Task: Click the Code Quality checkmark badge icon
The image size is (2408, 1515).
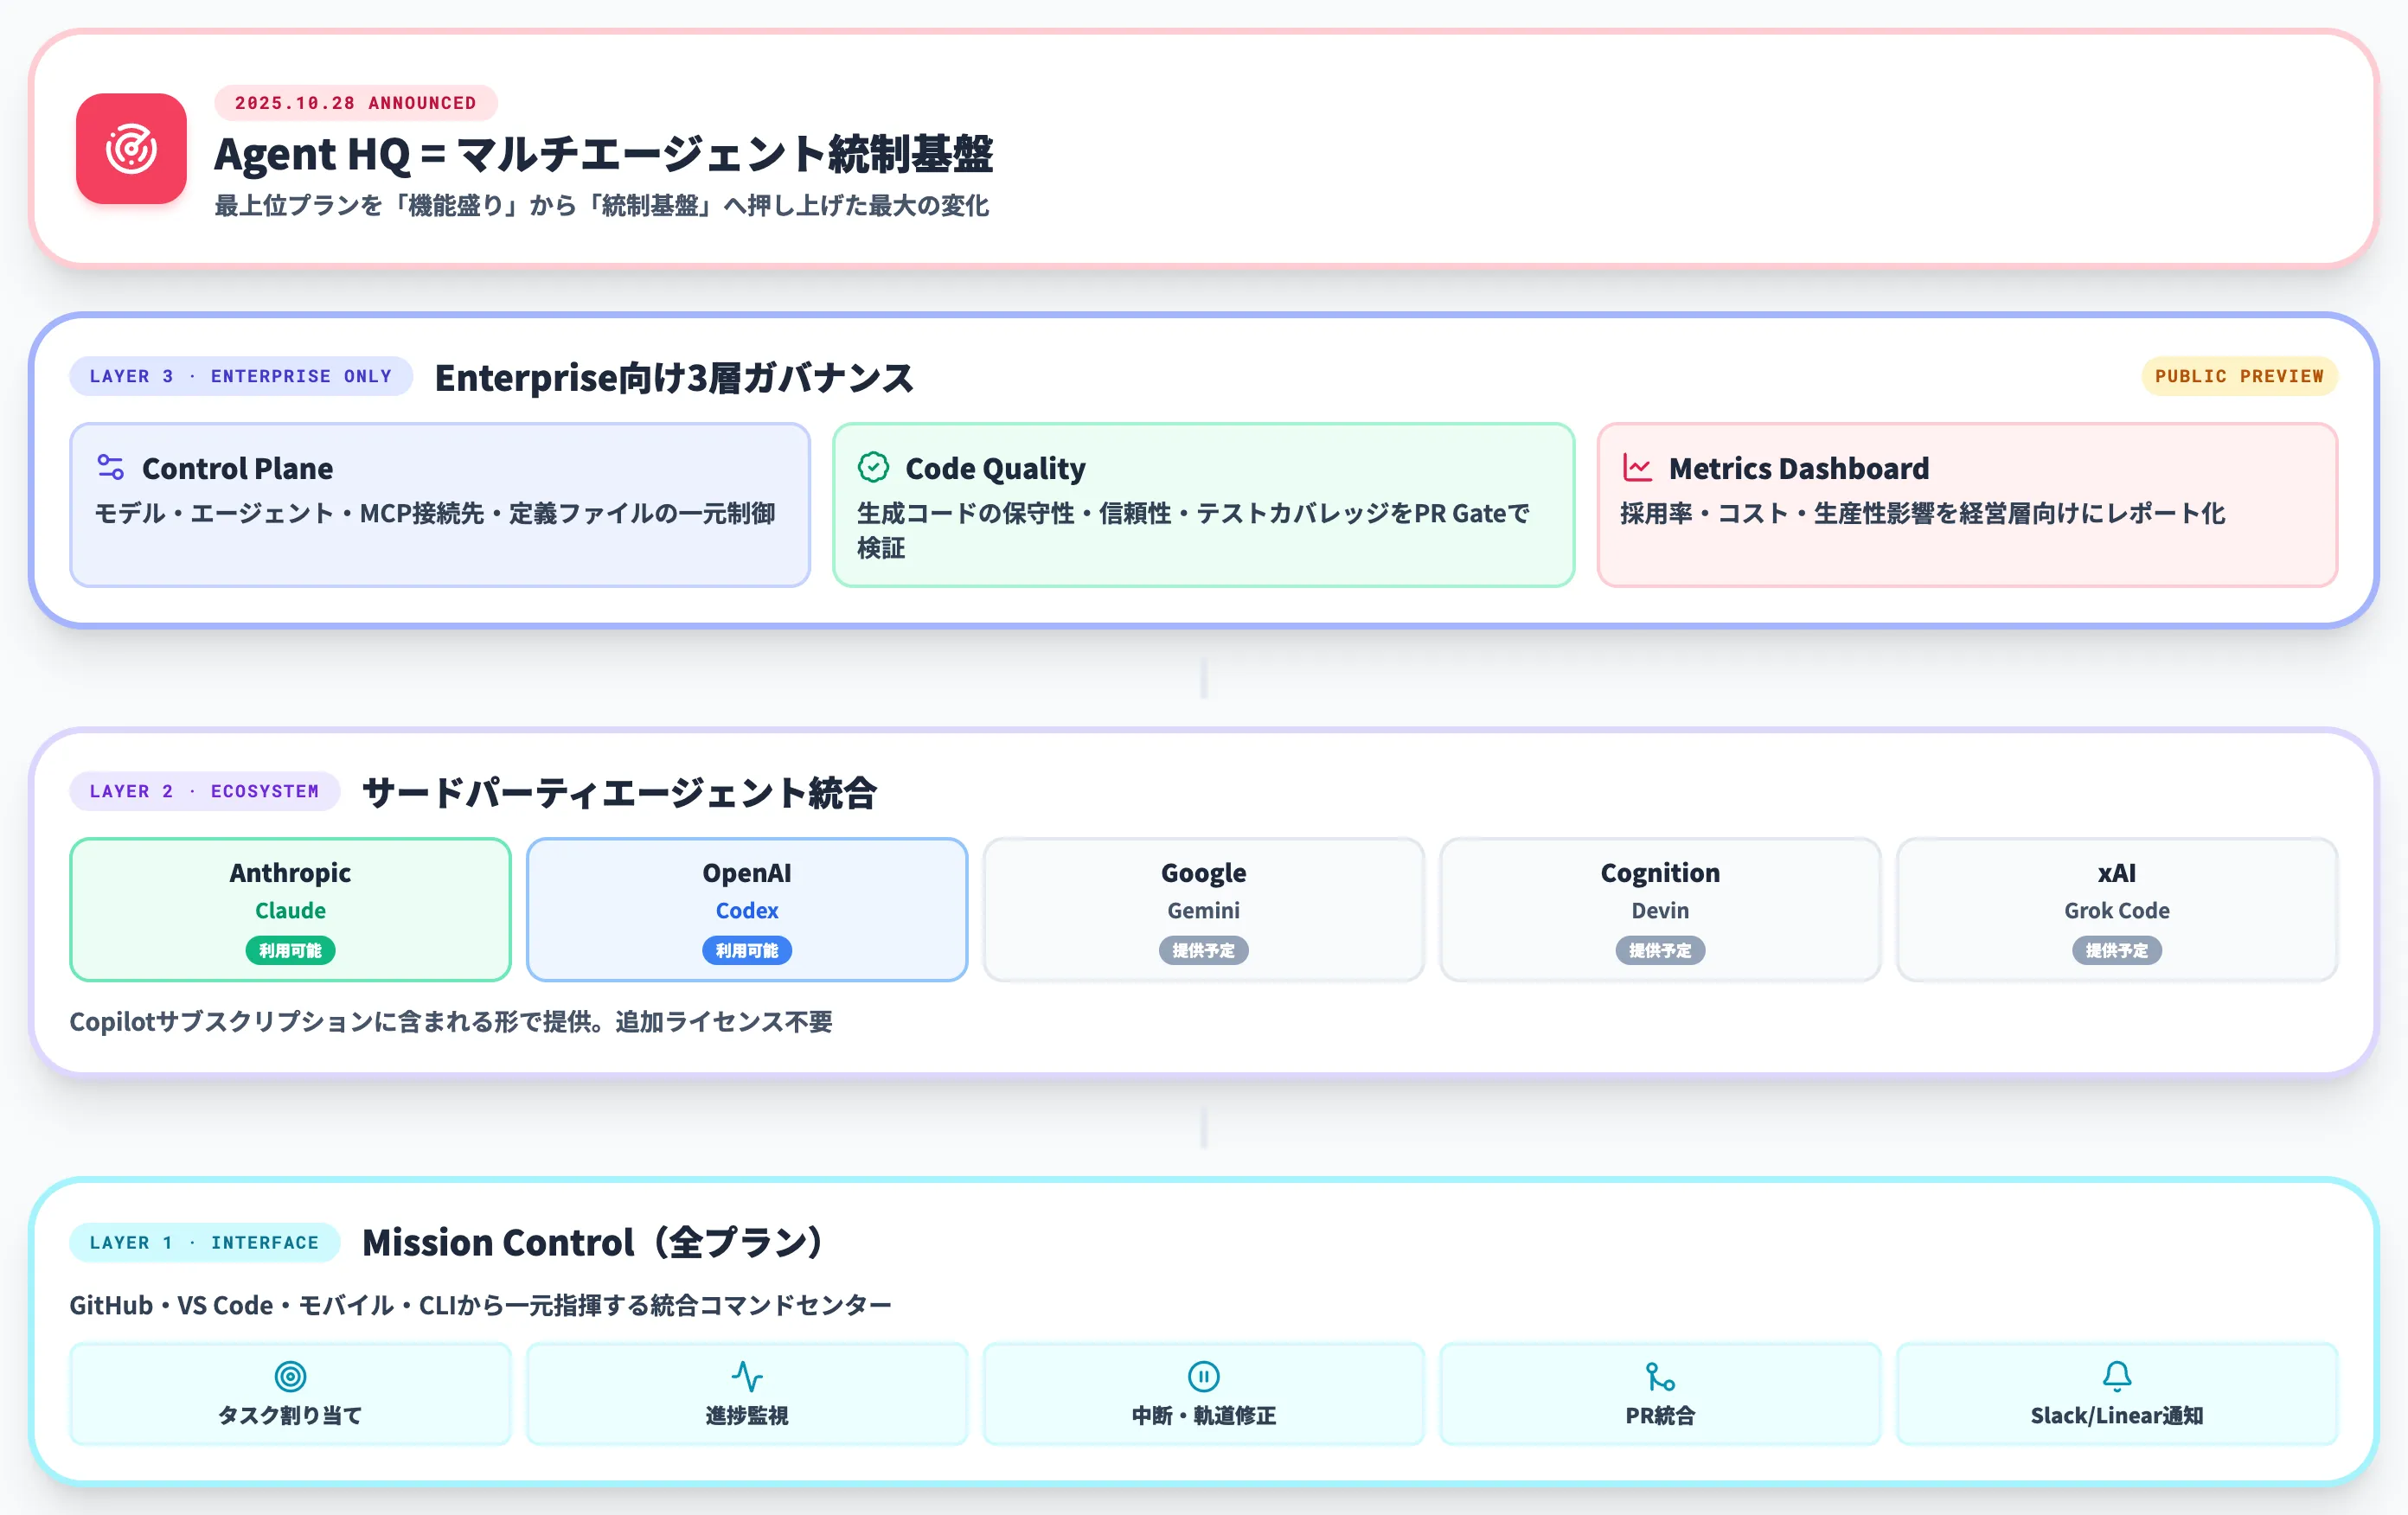Action: pyautogui.click(x=873, y=467)
